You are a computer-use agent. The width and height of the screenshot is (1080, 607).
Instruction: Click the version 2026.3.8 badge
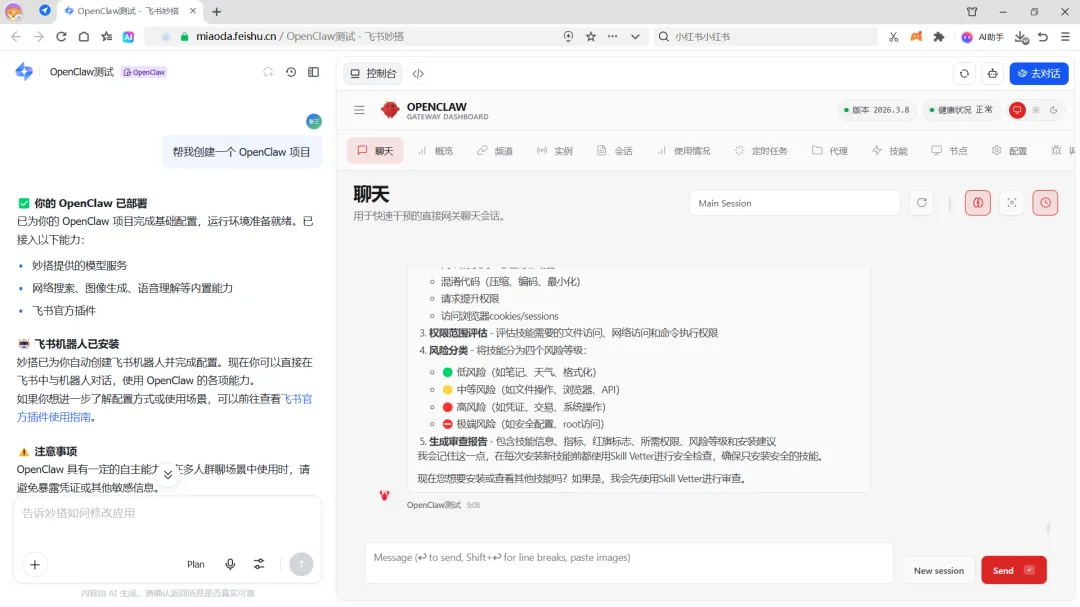[876, 110]
